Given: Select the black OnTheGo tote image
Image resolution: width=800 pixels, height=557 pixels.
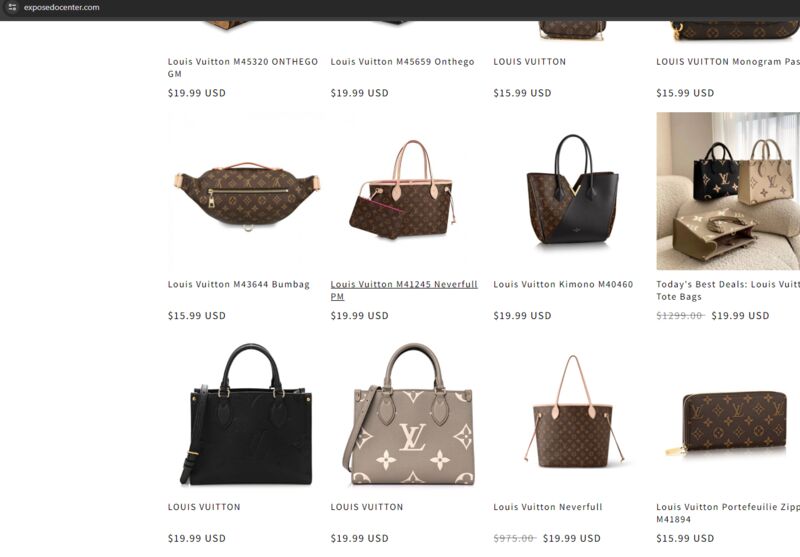Looking at the screenshot, I should (247, 414).
